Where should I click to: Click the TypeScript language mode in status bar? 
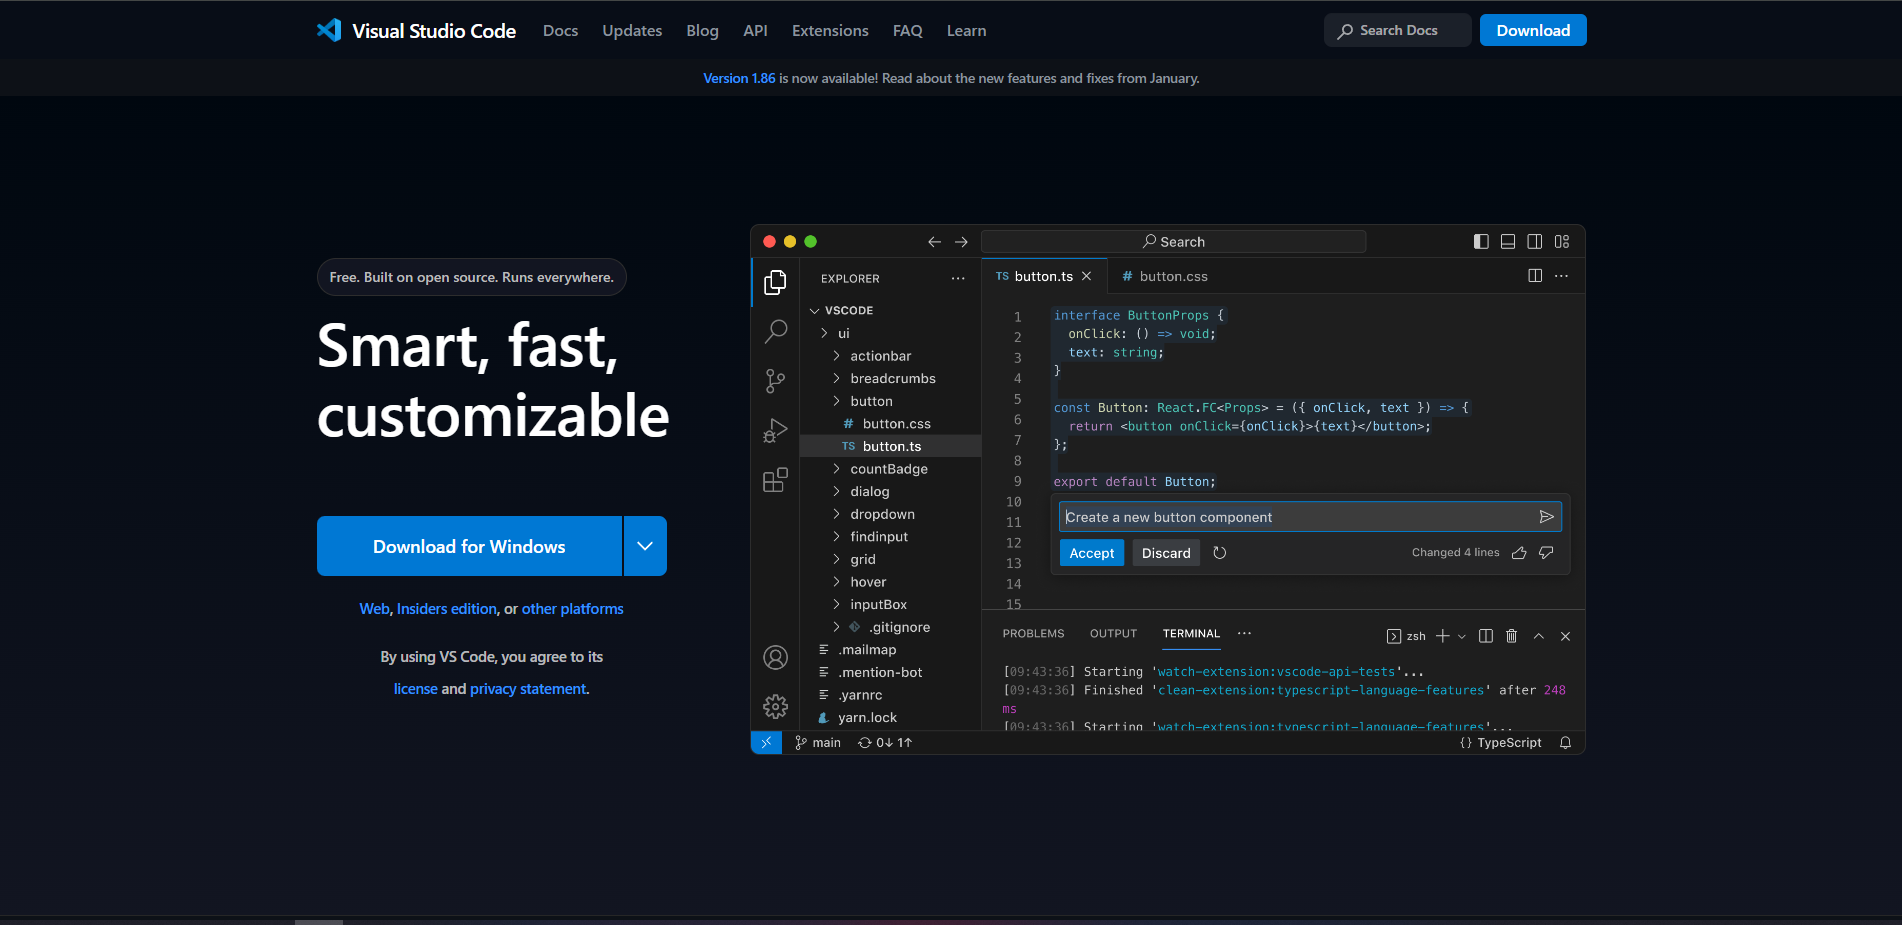[x=1501, y=743]
